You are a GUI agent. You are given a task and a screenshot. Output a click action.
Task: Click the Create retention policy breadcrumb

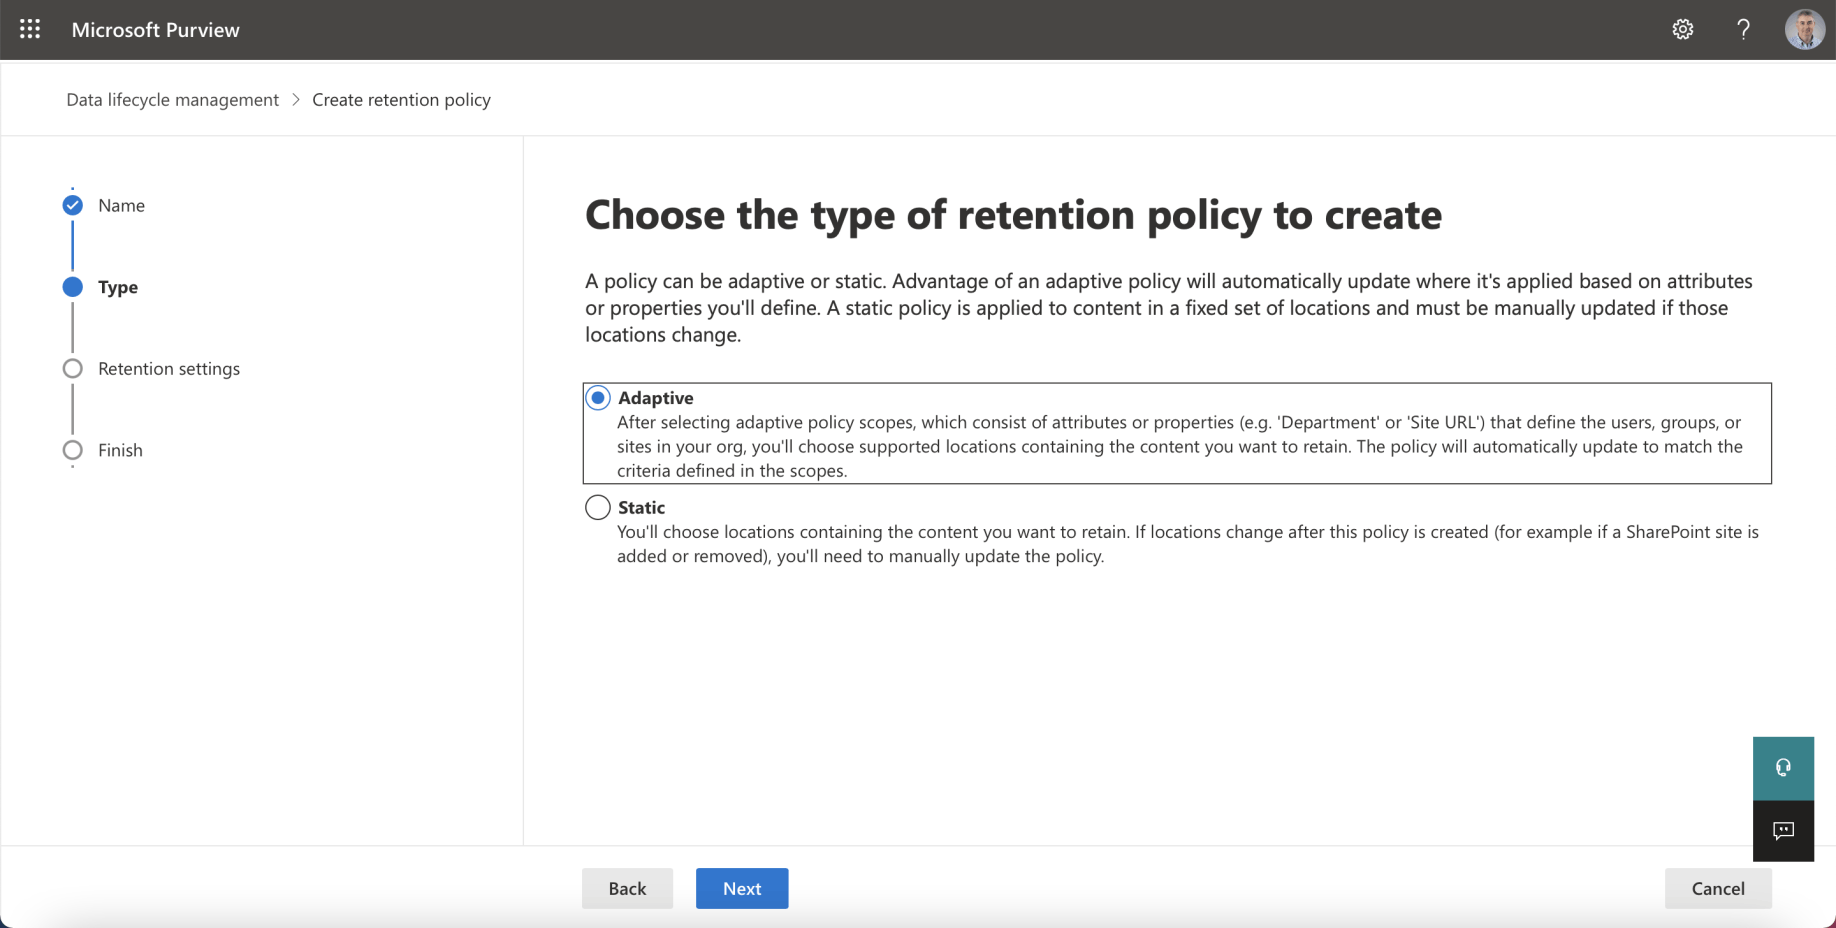pyautogui.click(x=401, y=100)
